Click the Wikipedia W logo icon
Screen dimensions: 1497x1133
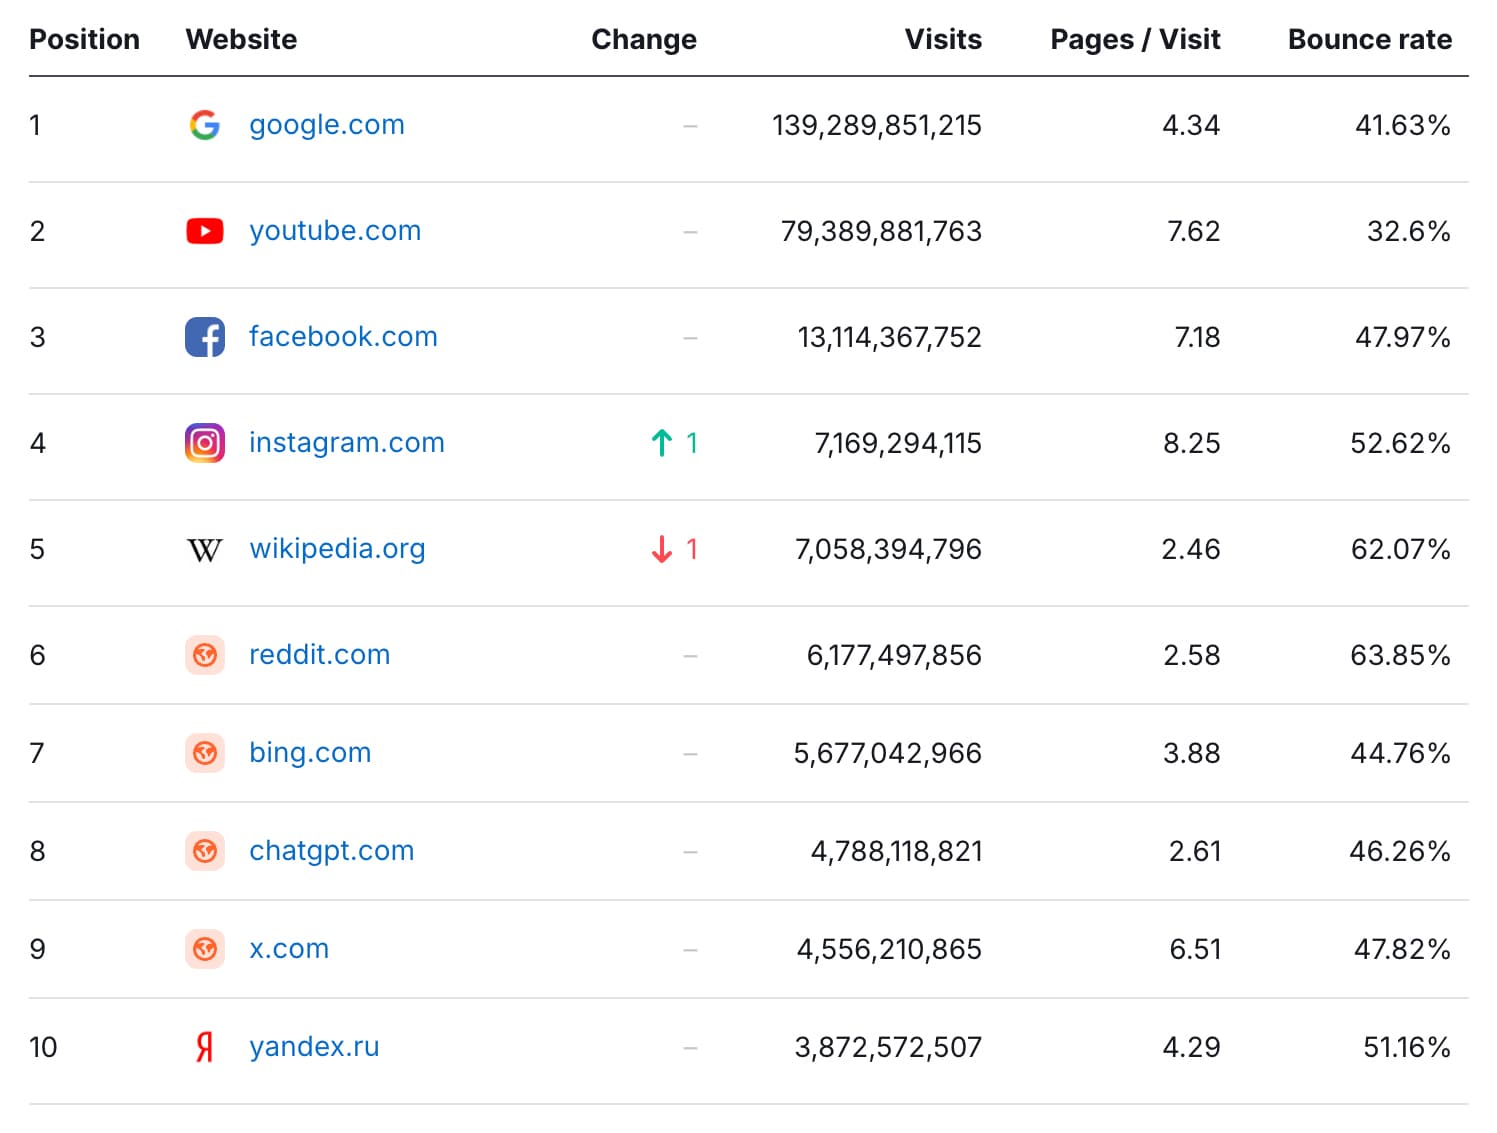(205, 550)
